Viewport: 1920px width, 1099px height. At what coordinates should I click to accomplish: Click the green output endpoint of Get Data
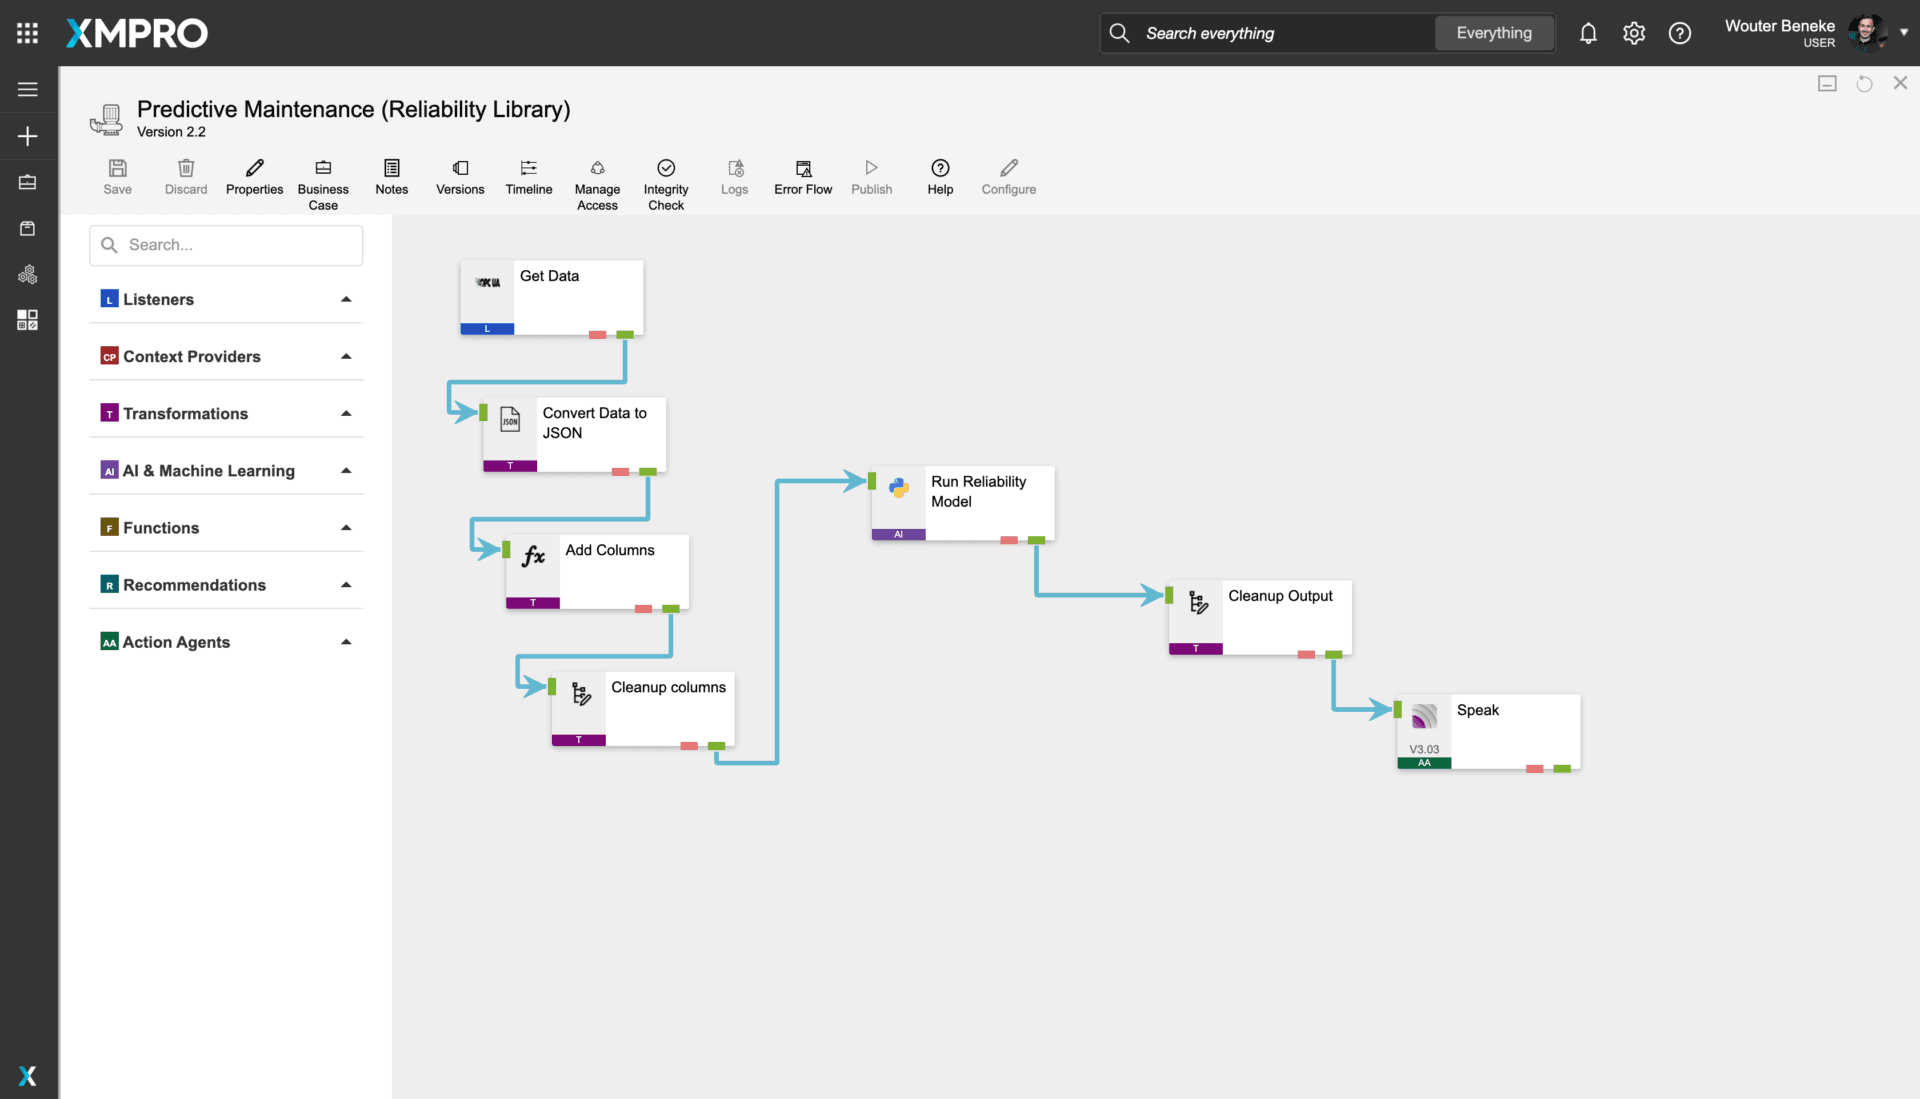[625, 335]
